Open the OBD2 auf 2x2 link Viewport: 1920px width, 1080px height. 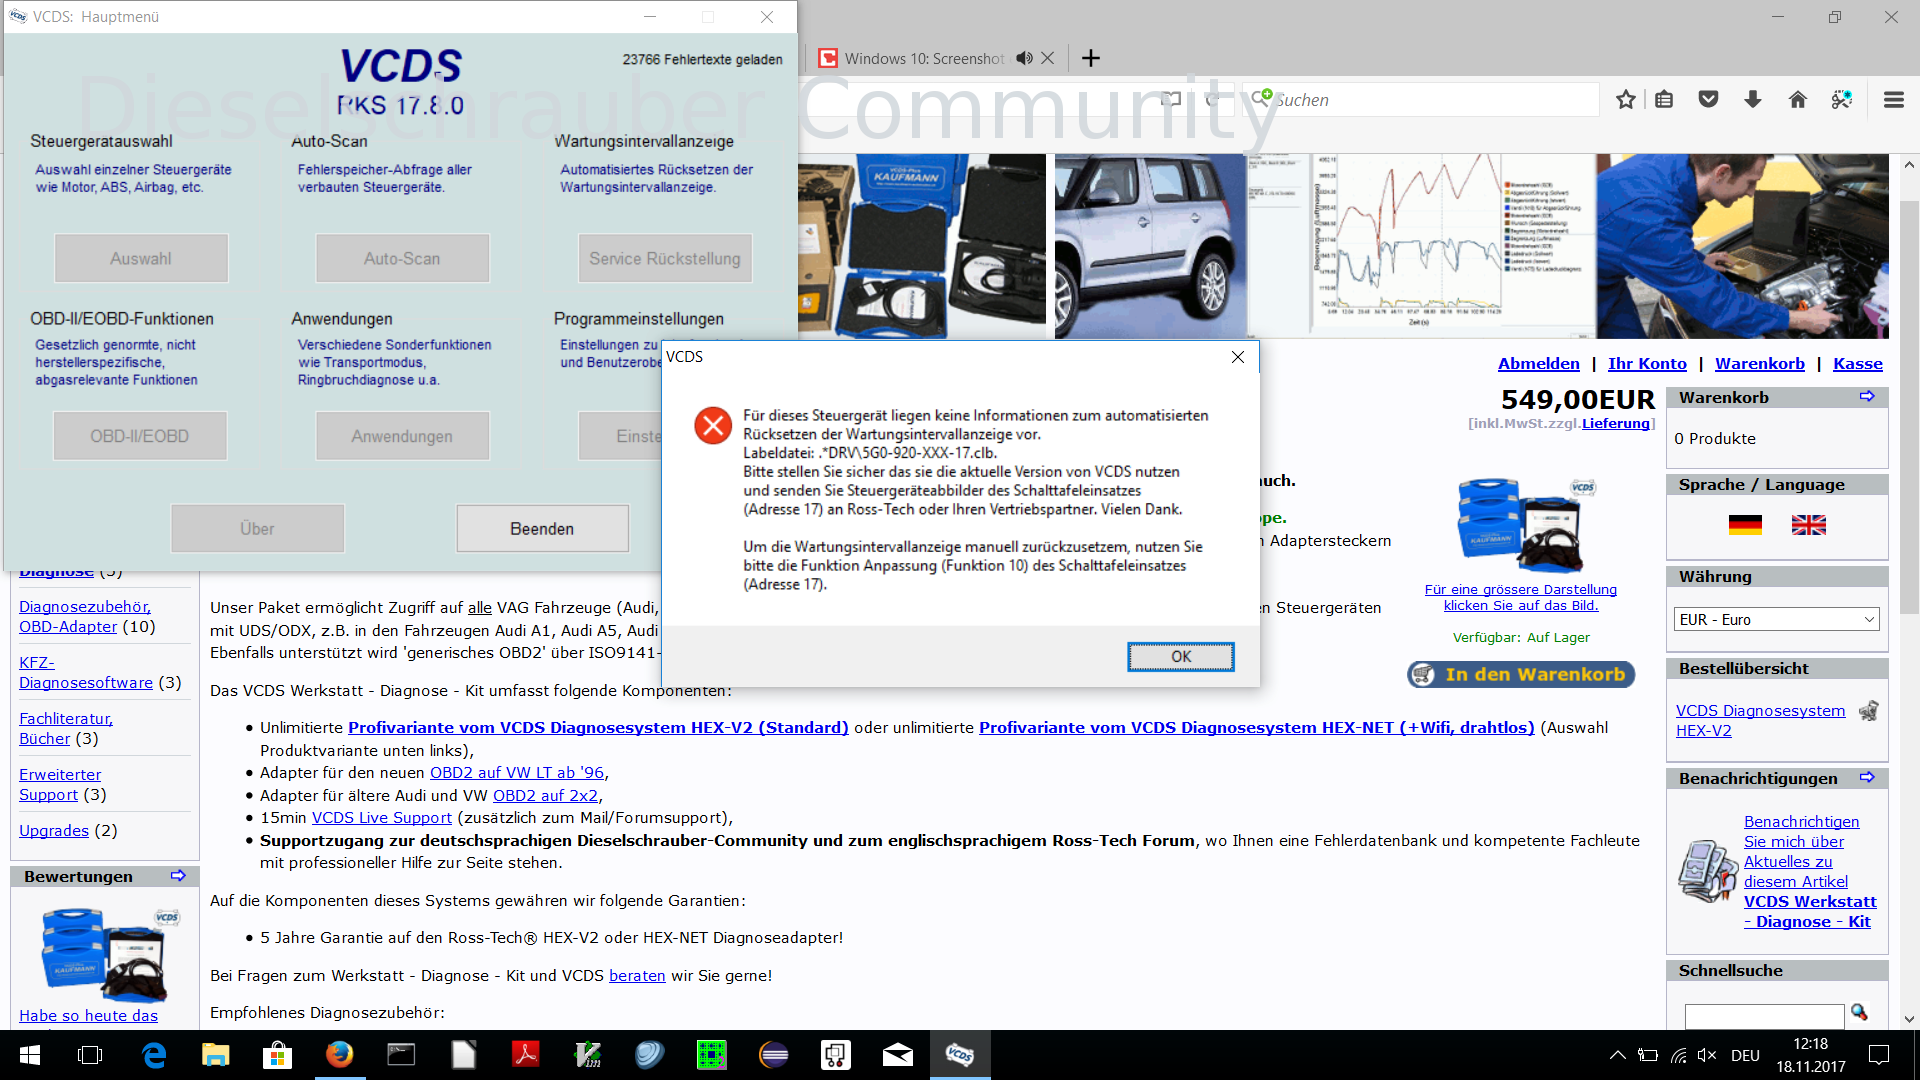(x=545, y=796)
